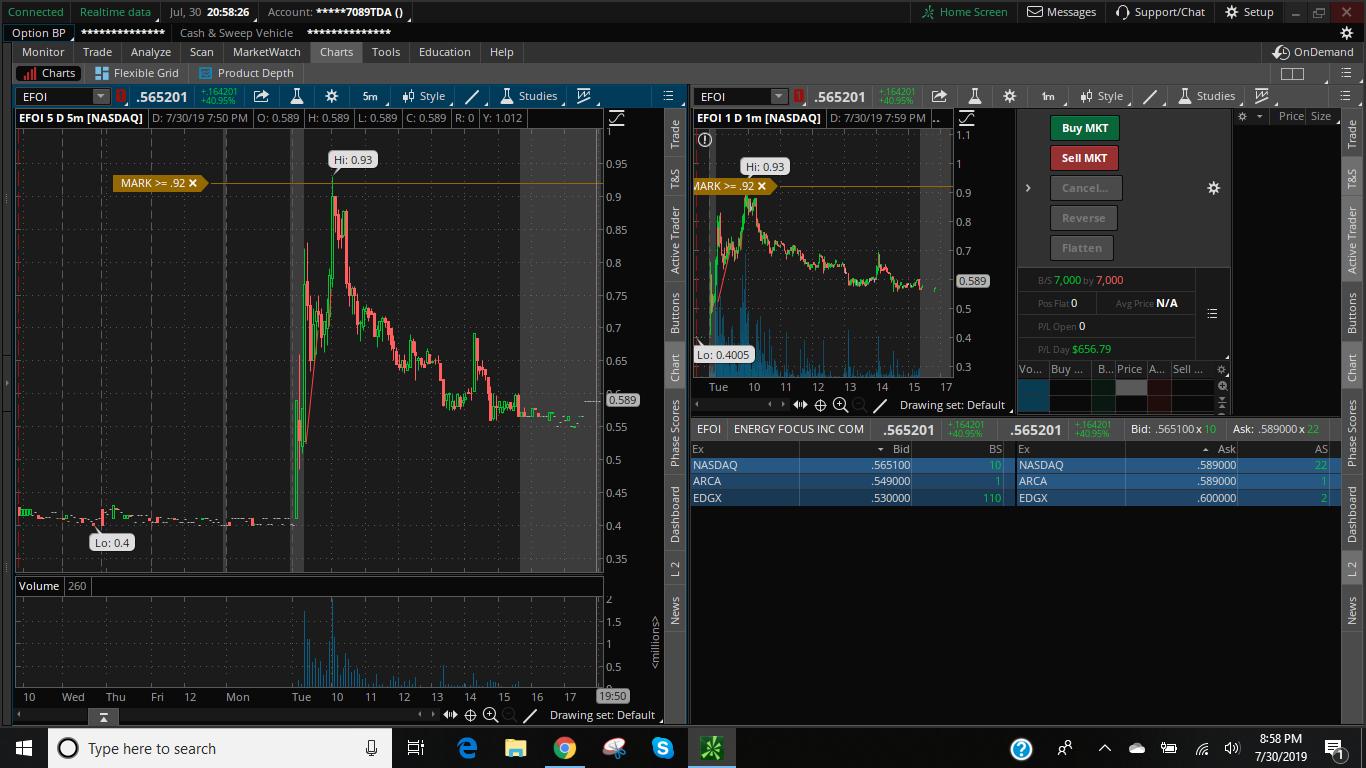Viewport: 1366px width, 768px height.
Task: Zoom in using the magnifier below the right chart
Action: [840, 405]
